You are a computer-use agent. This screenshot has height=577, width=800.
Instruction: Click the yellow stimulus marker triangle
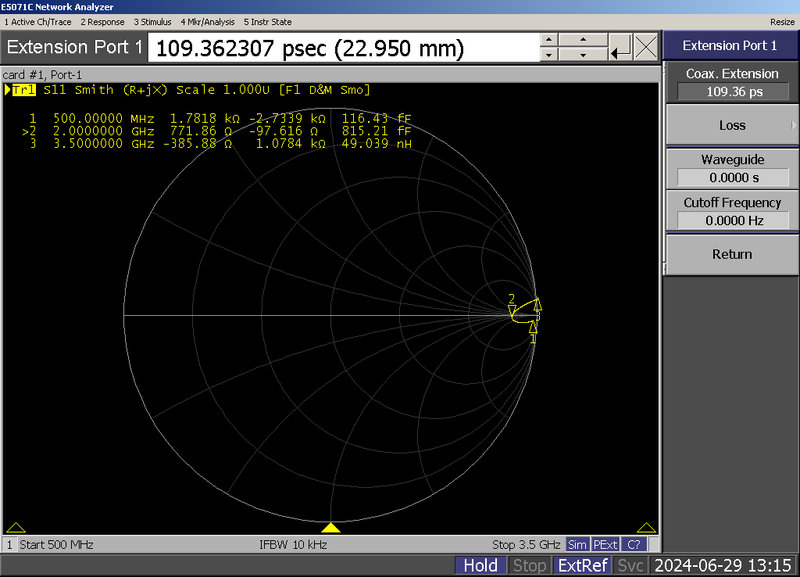tap(330, 529)
